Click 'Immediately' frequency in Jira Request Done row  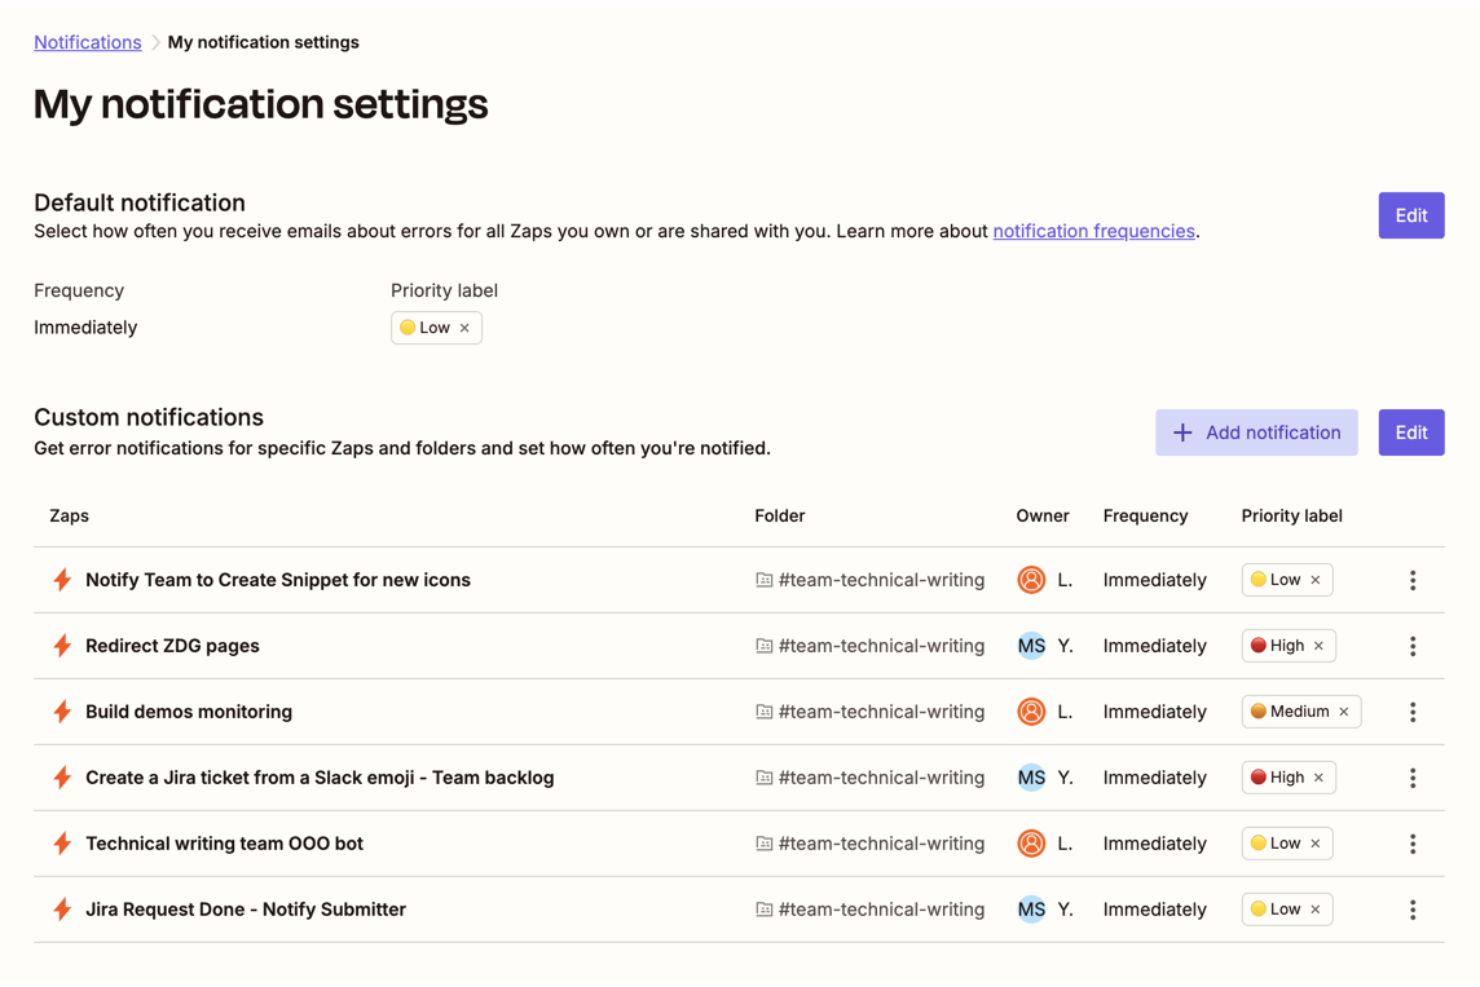[1154, 910]
